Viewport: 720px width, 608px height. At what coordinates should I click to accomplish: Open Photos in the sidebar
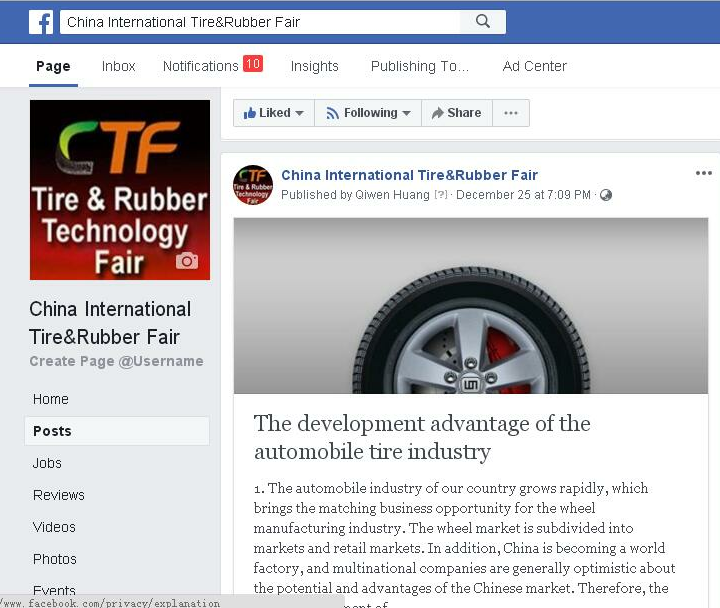pos(55,559)
